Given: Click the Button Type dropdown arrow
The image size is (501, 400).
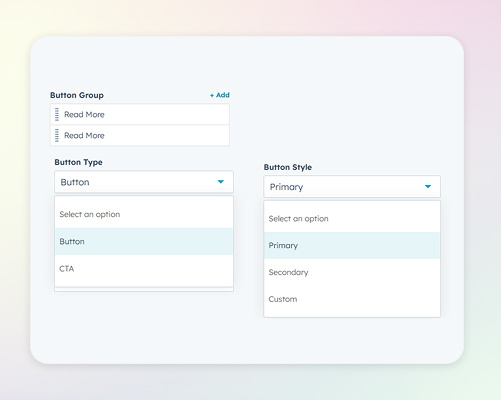Looking at the screenshot, I should [221, 182].
